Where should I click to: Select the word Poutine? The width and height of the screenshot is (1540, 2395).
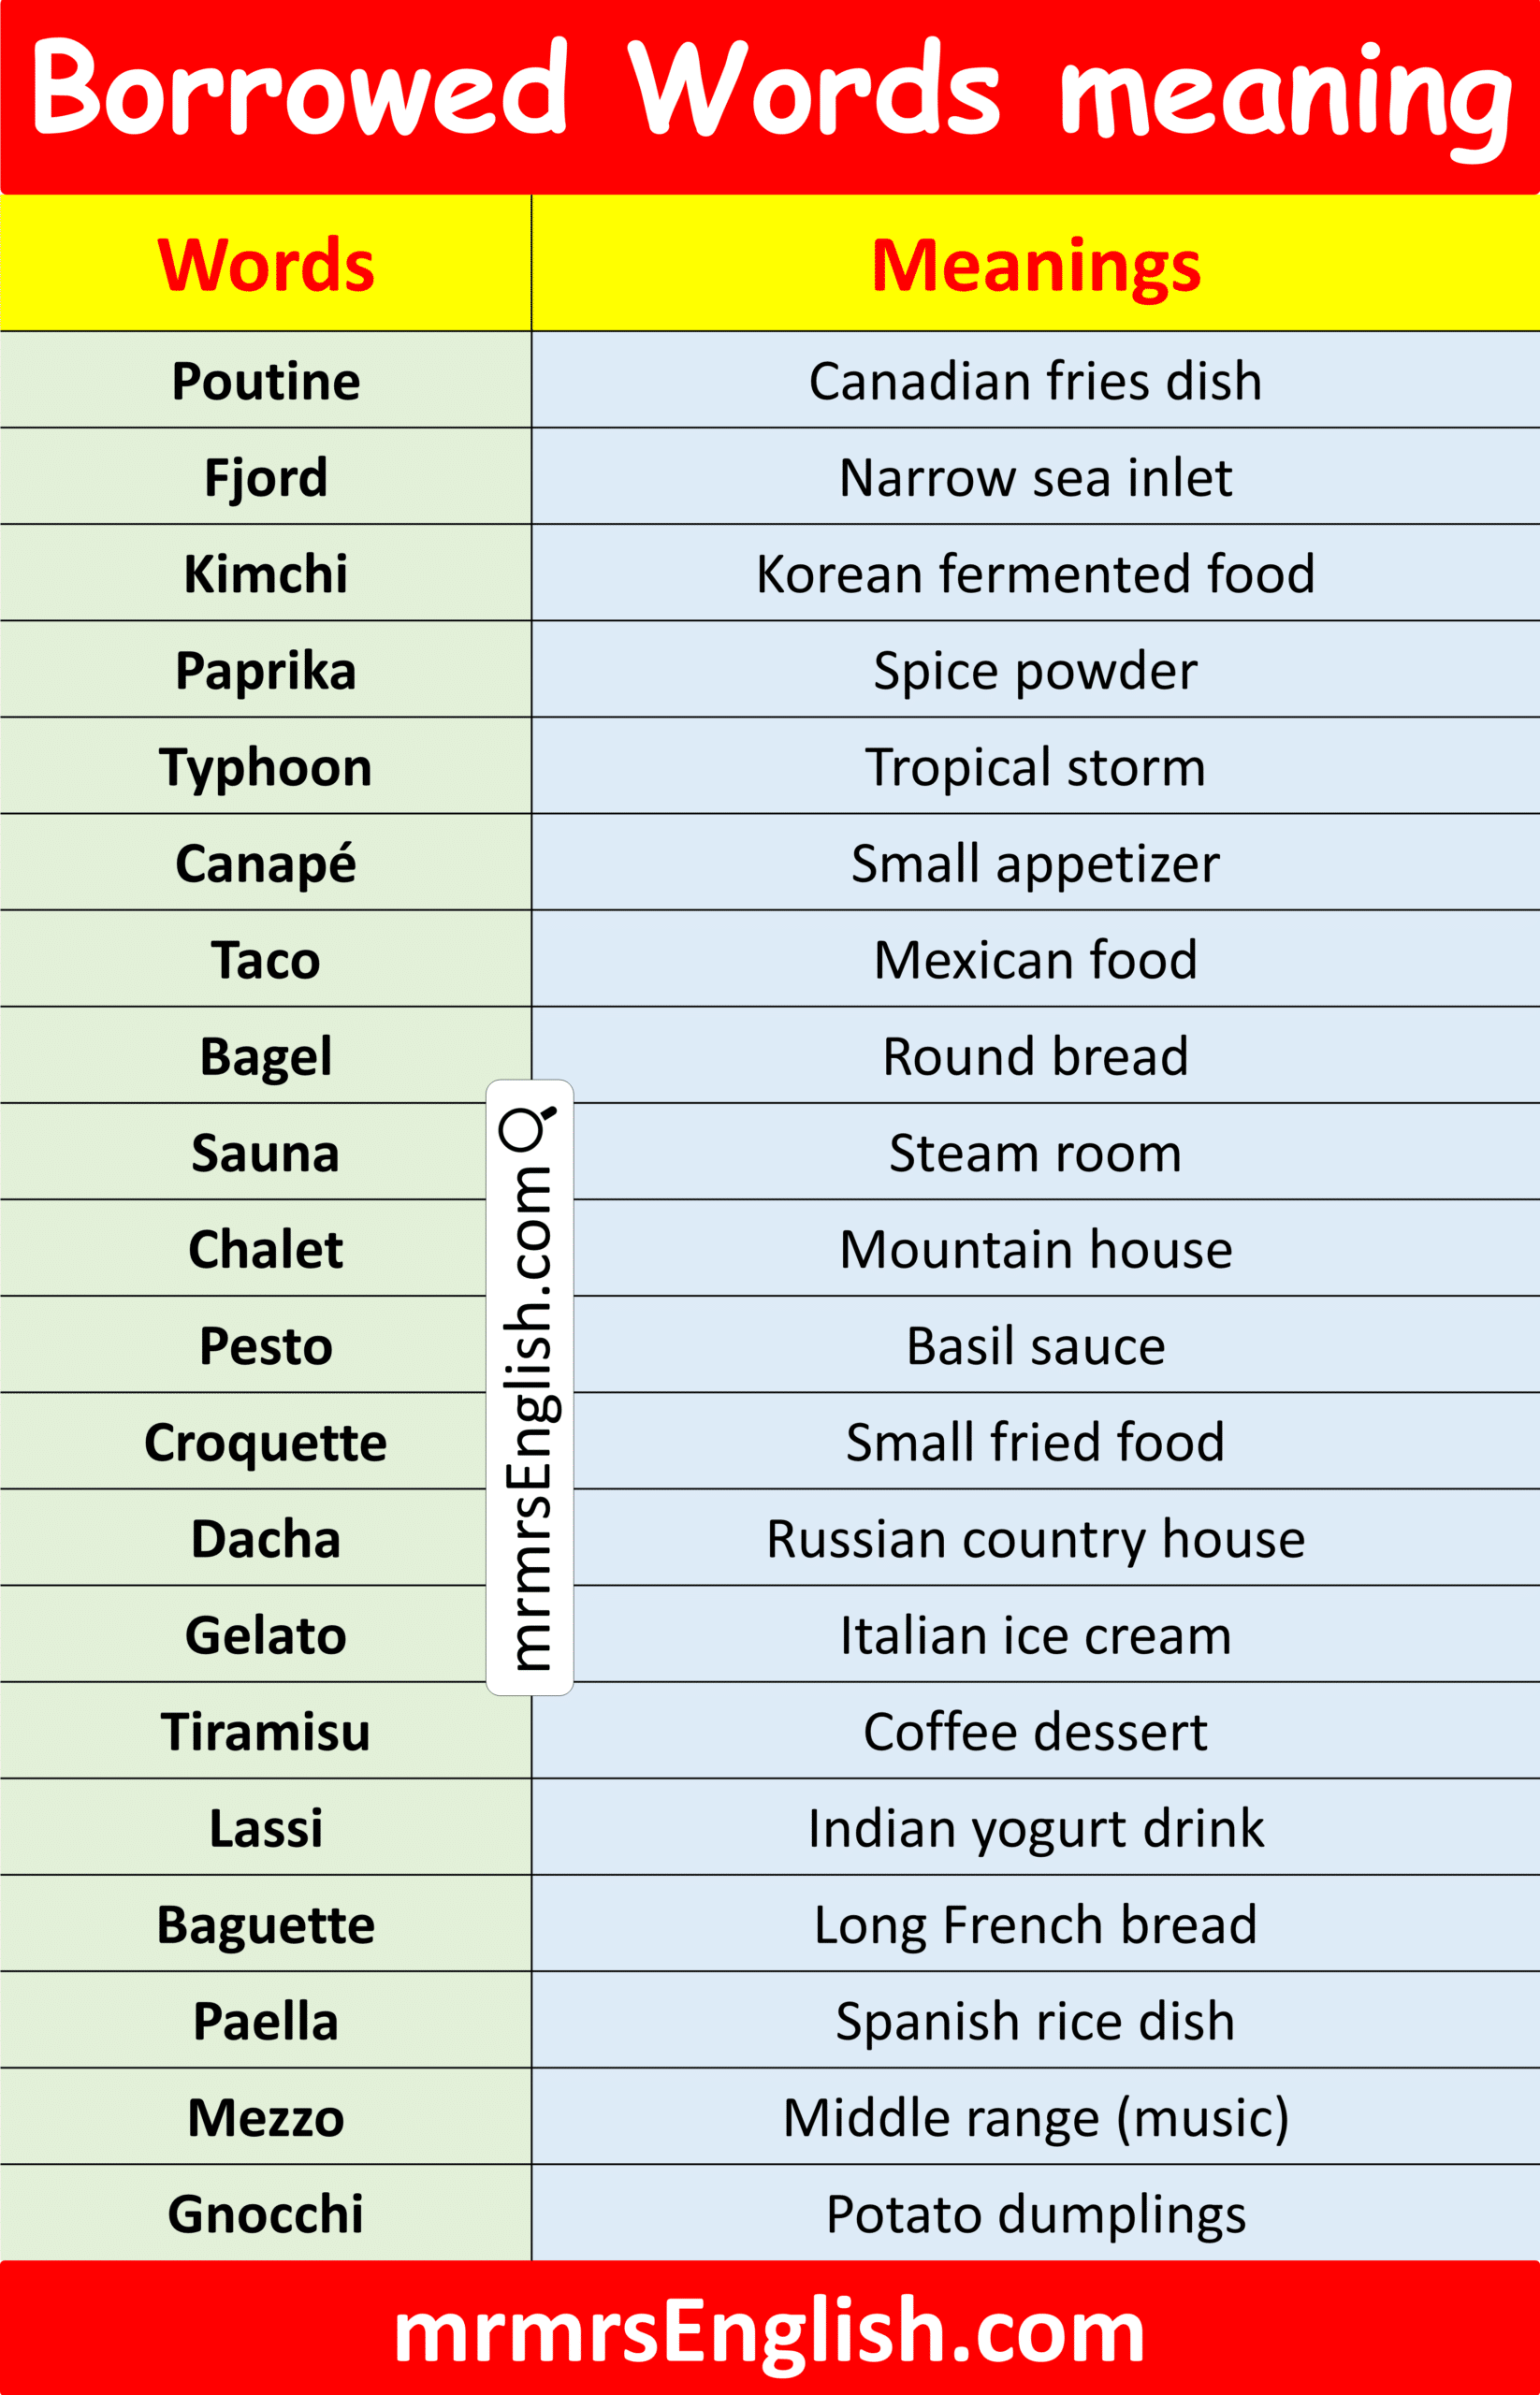click(266, 381)
